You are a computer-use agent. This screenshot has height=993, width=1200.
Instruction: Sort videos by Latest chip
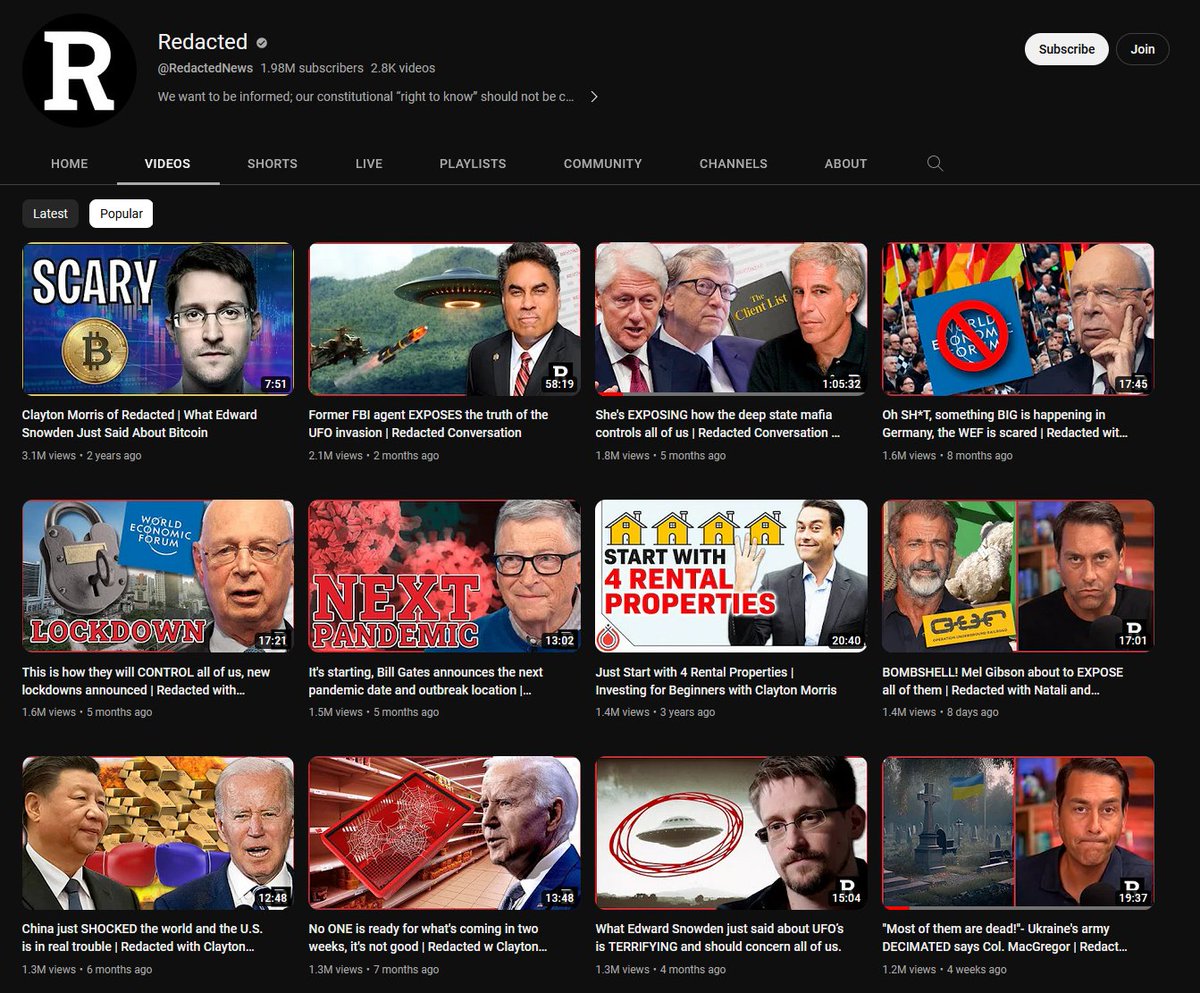50,213
